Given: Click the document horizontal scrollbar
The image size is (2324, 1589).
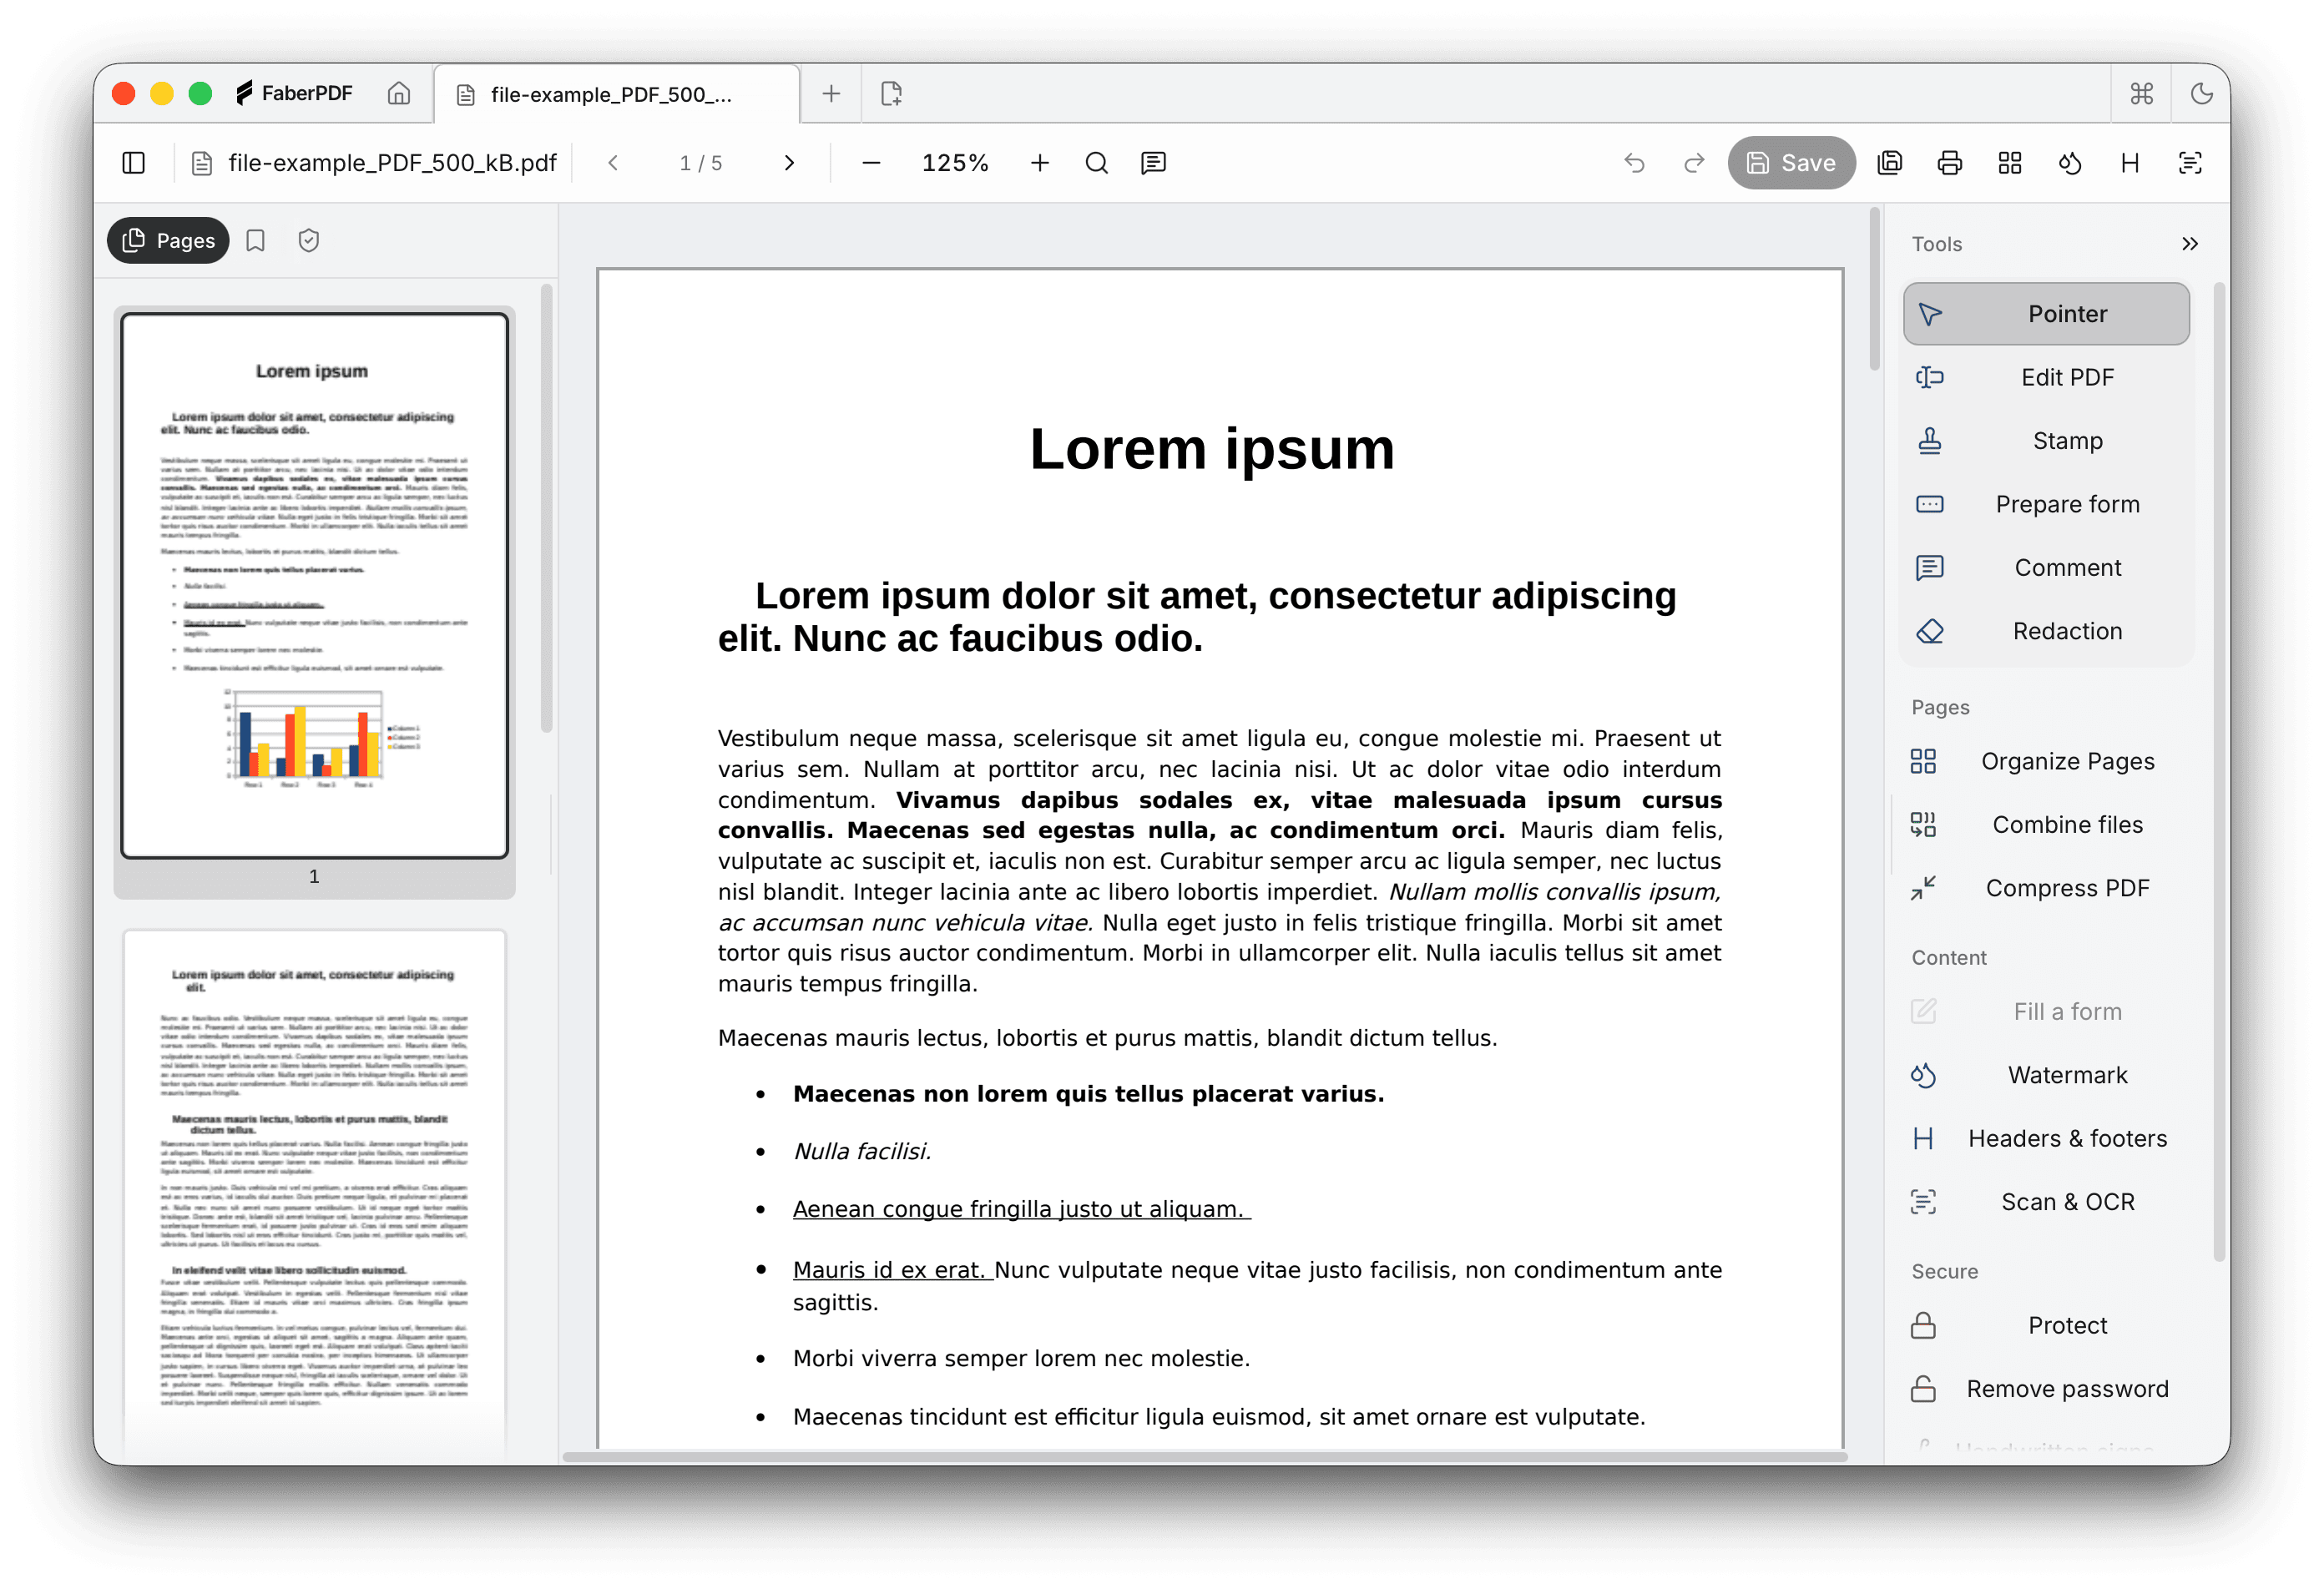Looking at the screenshot, I should [1204, 1457].
